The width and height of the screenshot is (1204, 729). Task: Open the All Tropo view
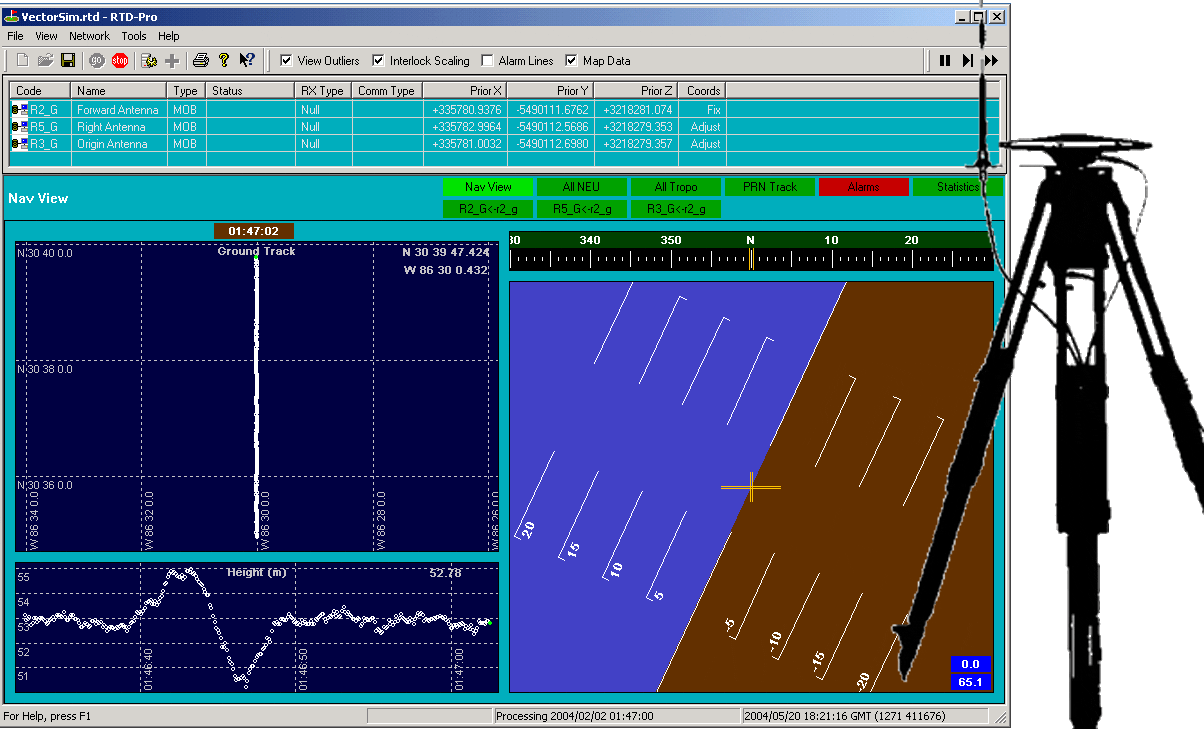click(676, 187)
